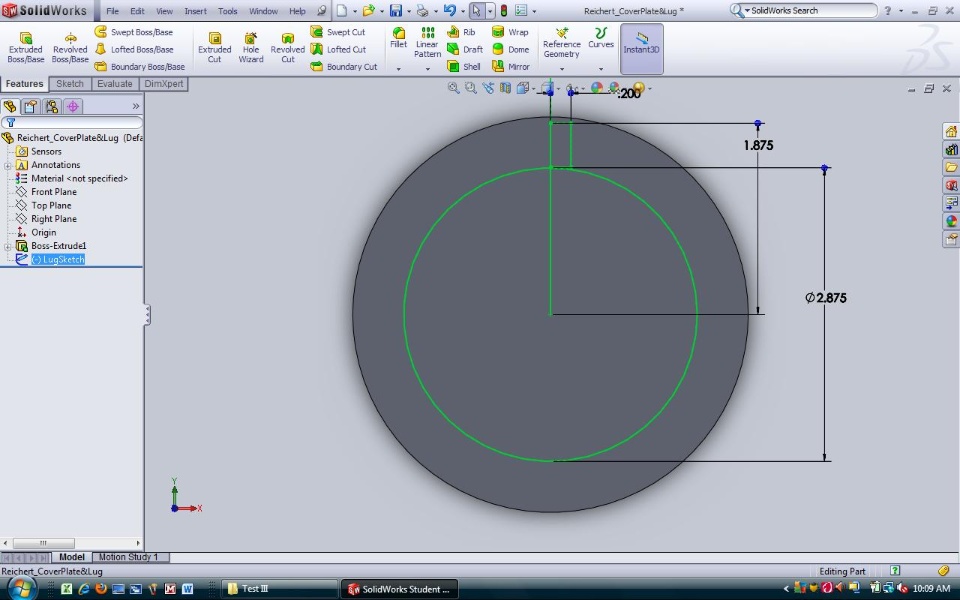The height and width of the screenshot is (600, 960).
Task: Open the Insert menu
Action: 195,11
